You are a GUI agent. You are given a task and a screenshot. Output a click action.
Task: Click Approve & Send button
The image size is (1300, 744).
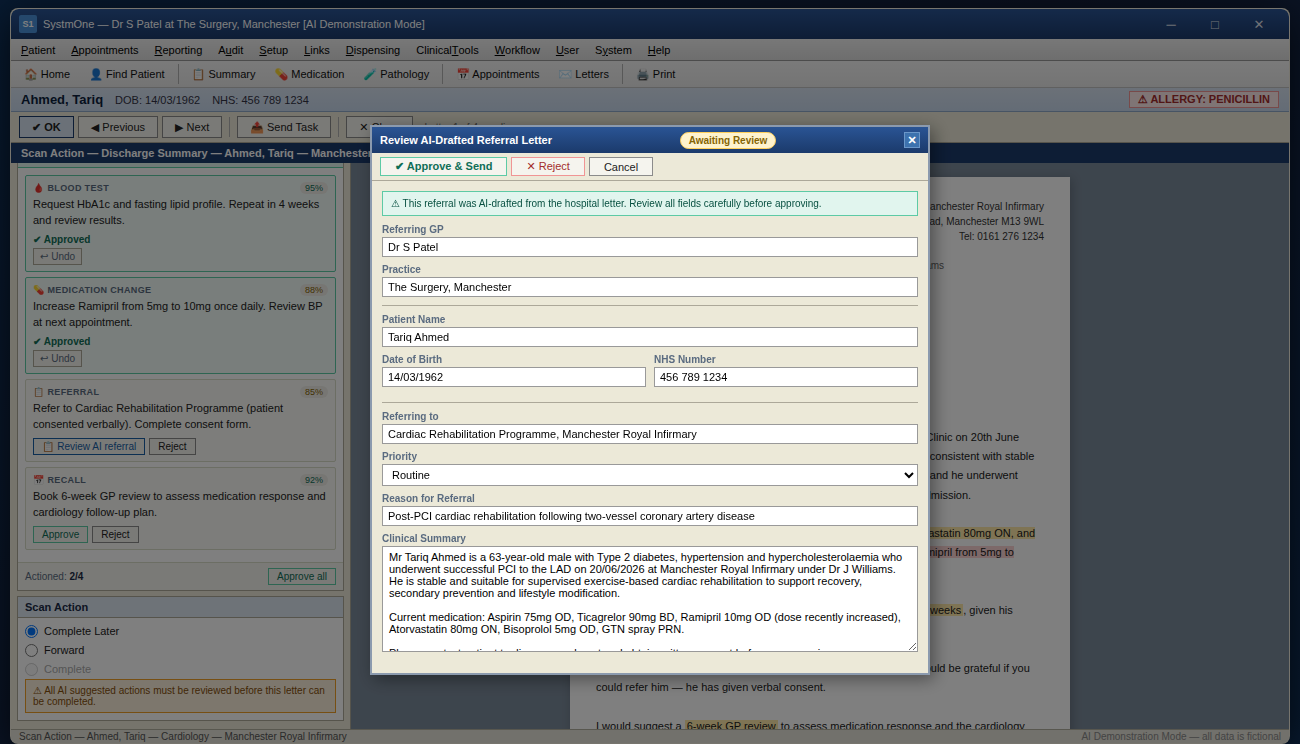443,166
